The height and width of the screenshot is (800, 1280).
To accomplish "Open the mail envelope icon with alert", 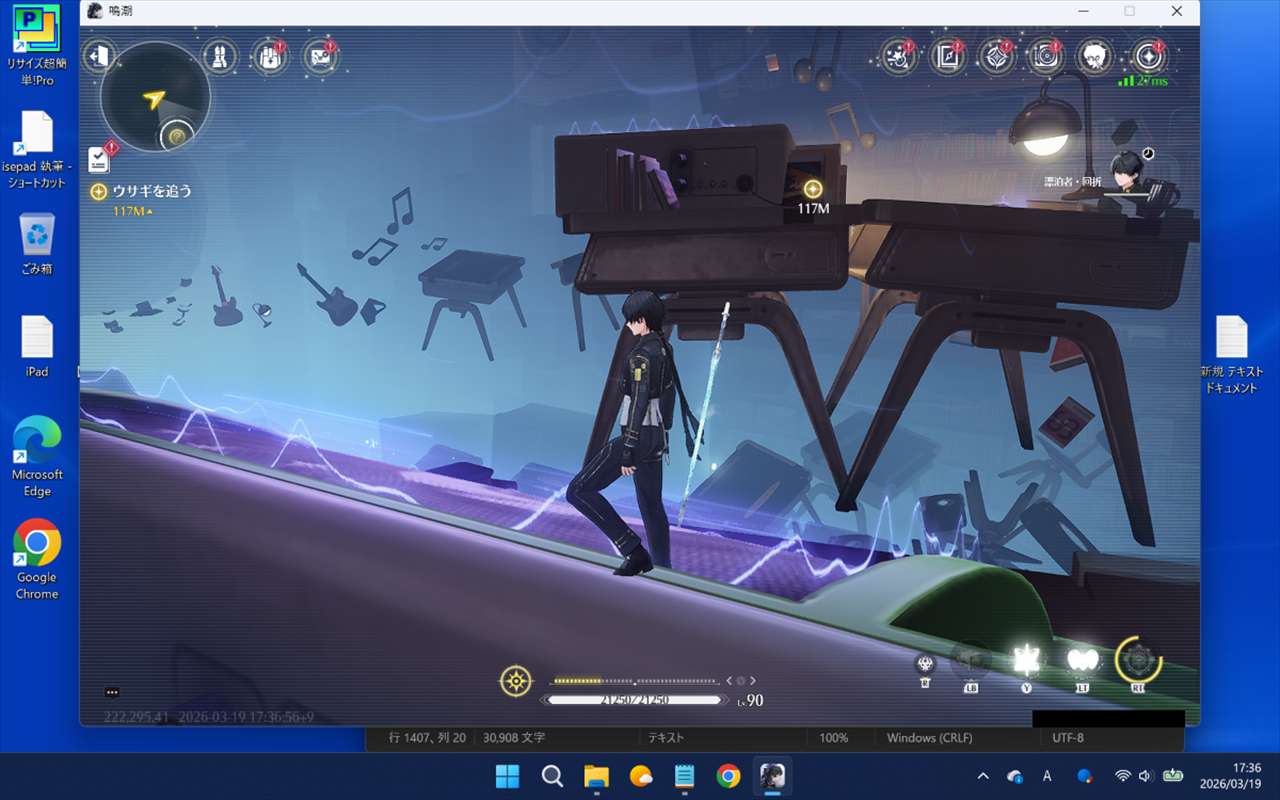I will [x=319, y=57].
